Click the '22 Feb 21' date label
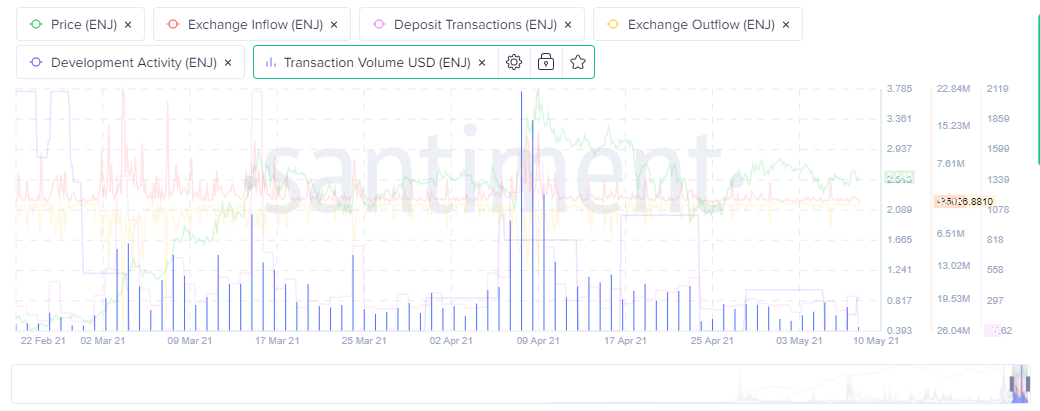This screenshot has width=1040, height=411. click(43, 341)
